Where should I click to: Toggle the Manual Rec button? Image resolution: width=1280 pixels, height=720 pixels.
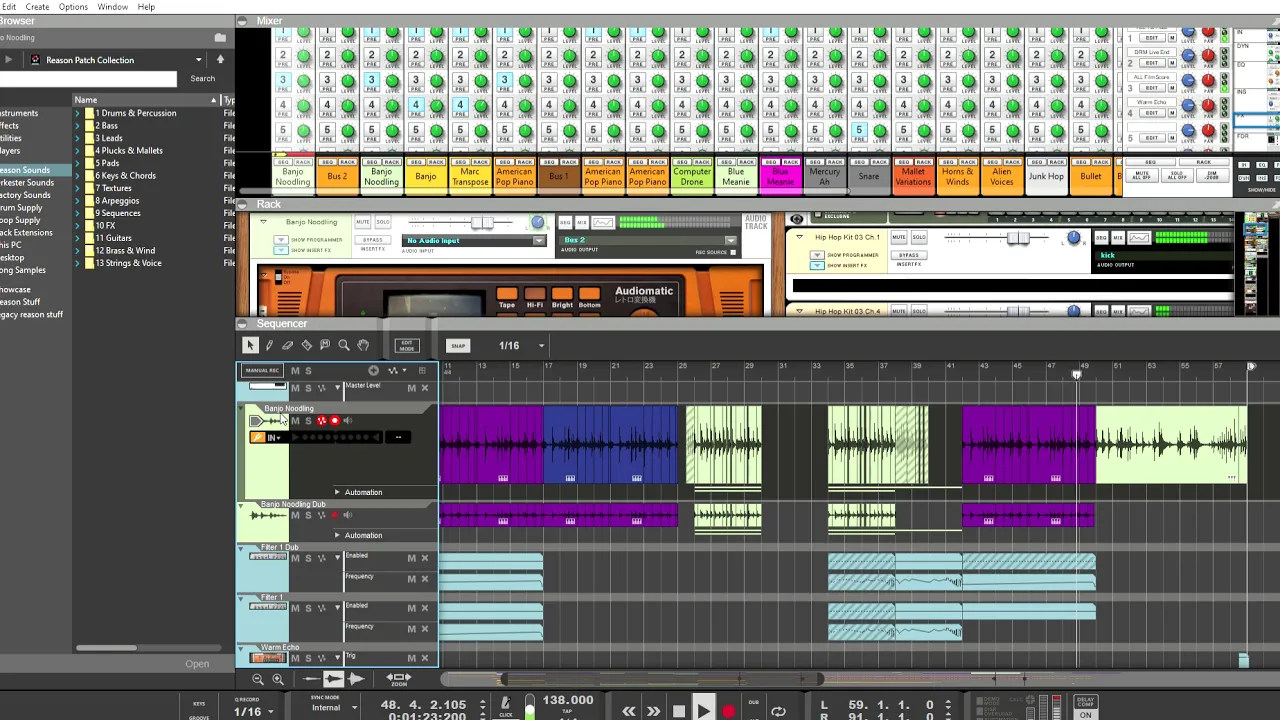click(x=262, y=370)
